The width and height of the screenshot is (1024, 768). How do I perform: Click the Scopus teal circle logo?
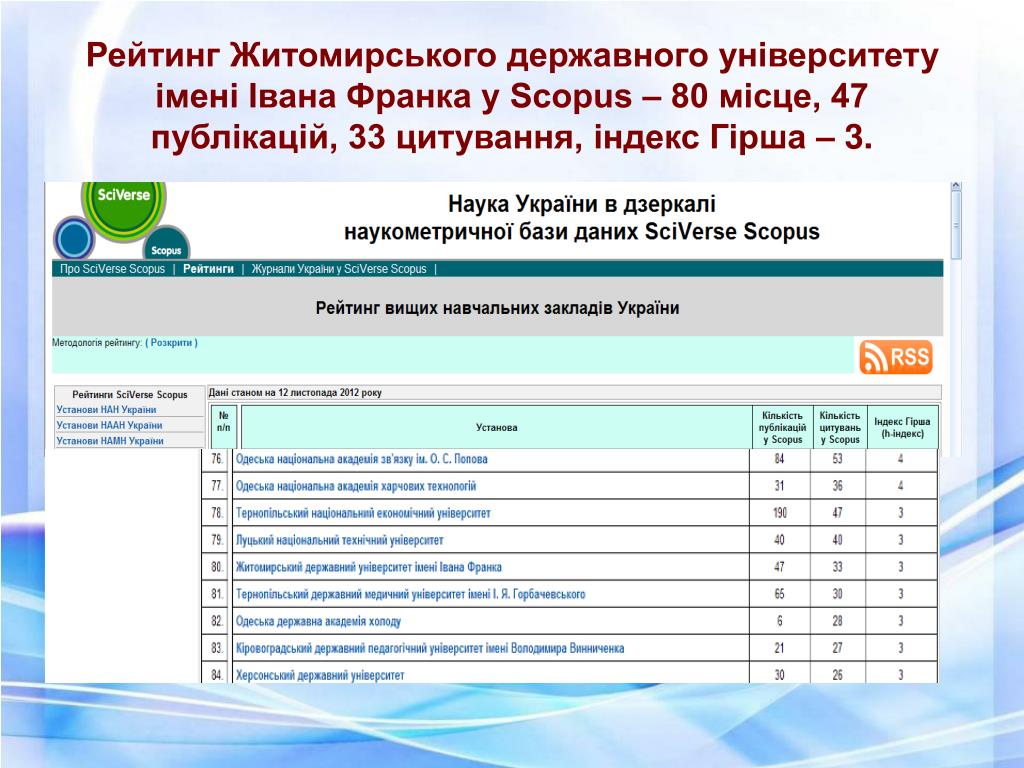tap(166, 243)
